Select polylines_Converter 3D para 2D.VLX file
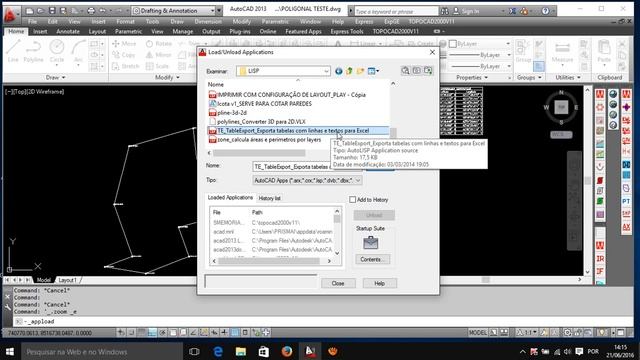The height and width of the screenshot is (360, 640). pyautogui.click(x=257, y=122)
